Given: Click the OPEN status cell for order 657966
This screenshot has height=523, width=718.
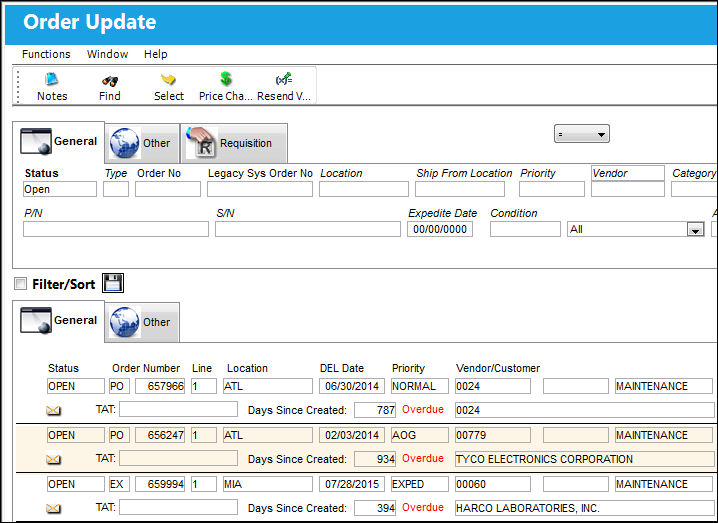Looking at the screenshot, I should (76, 386).
